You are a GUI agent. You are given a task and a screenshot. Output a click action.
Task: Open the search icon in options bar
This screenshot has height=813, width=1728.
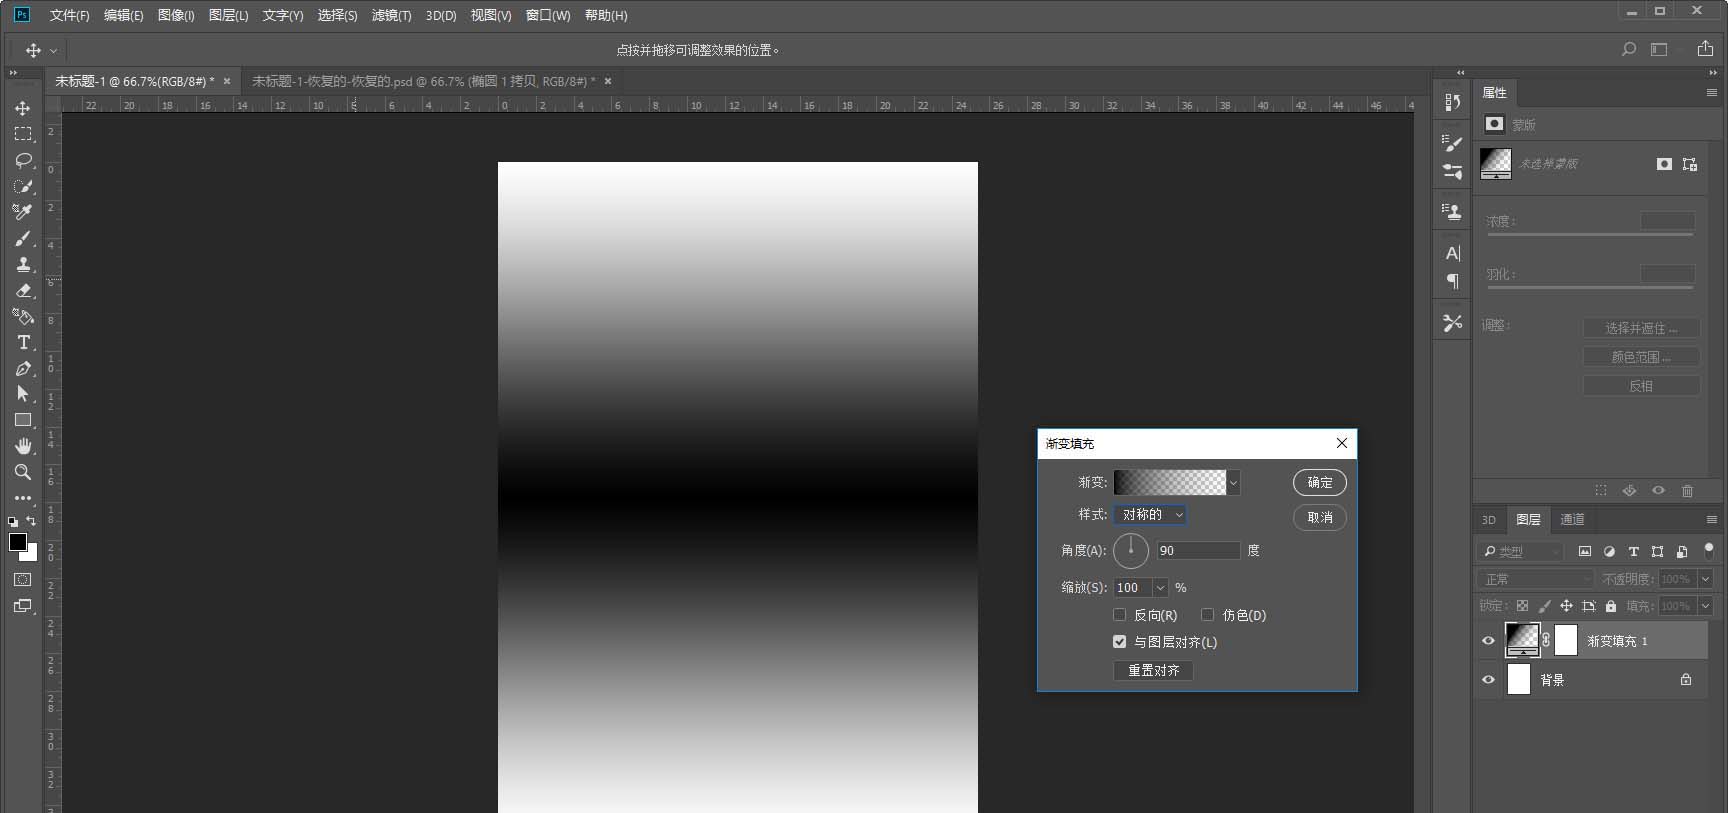click(1629, 49)
